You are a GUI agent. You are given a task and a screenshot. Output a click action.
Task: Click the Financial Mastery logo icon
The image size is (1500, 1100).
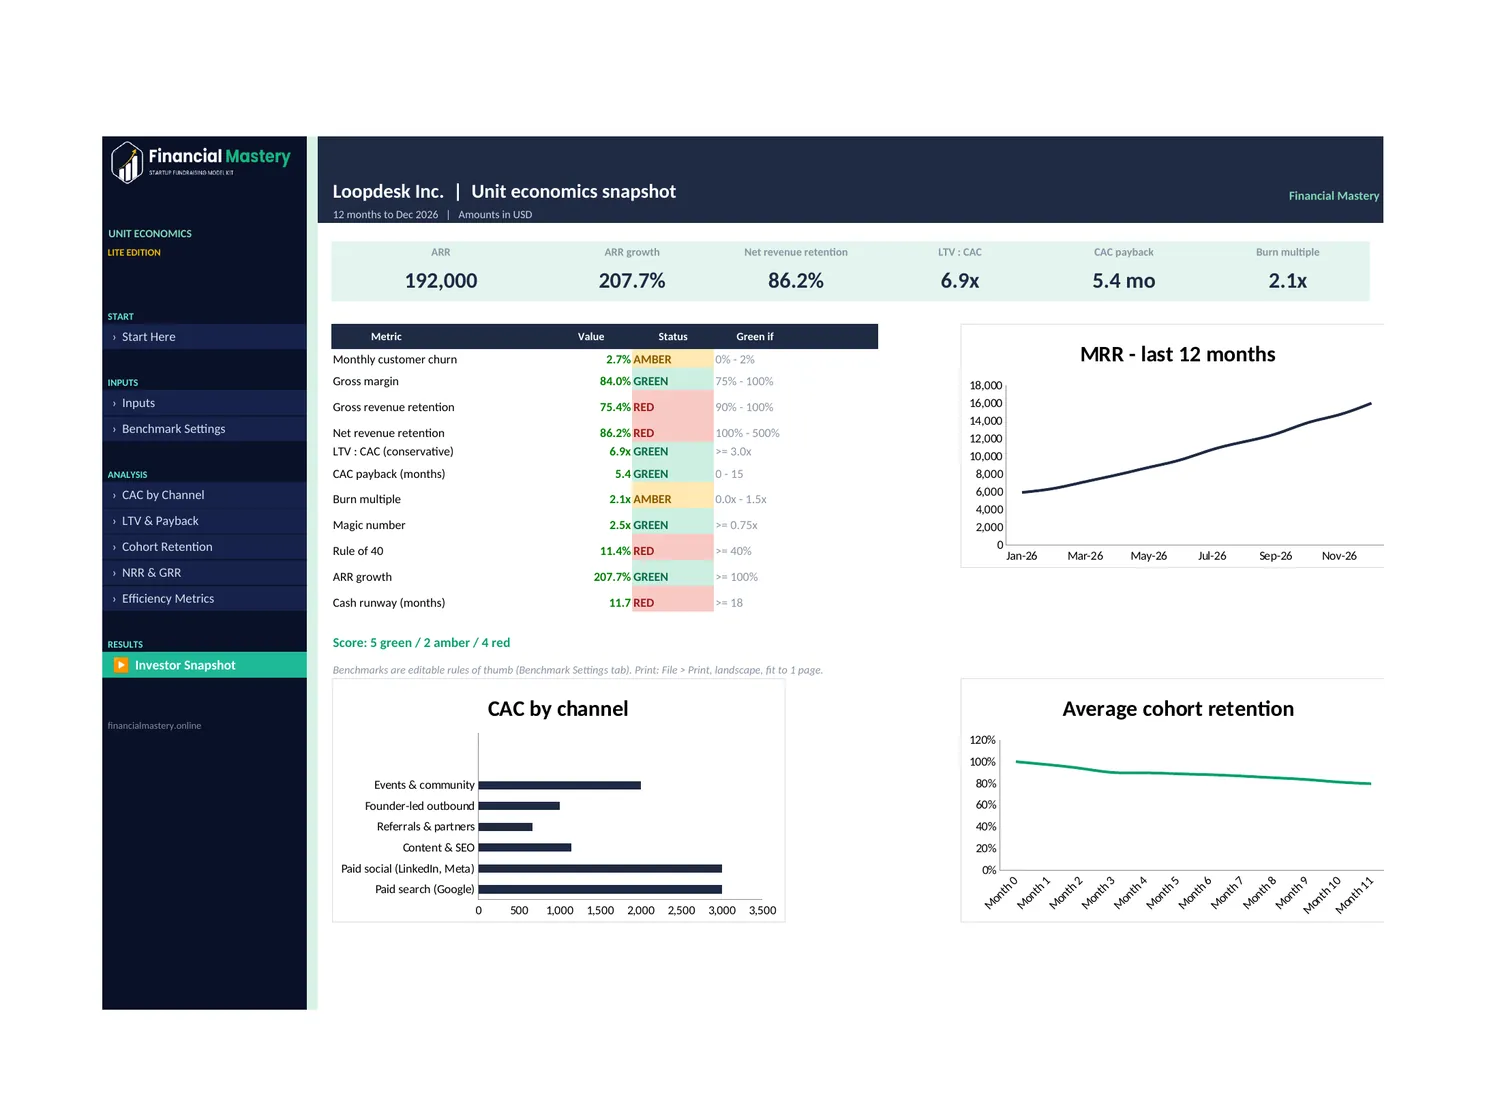[x=127, y=162]
